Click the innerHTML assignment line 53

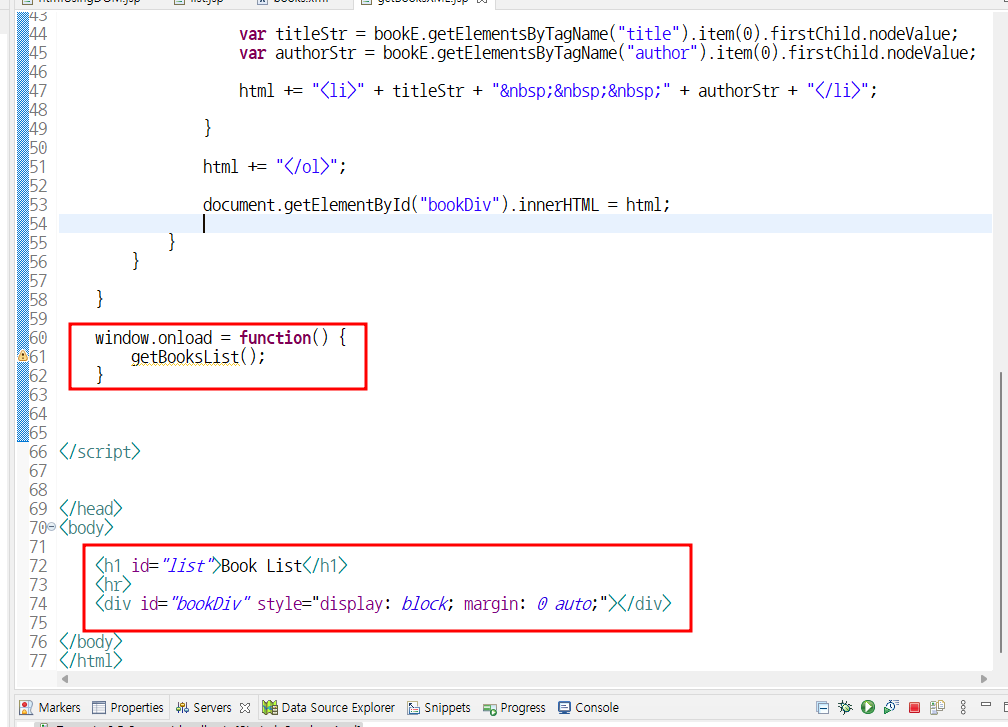436,204
